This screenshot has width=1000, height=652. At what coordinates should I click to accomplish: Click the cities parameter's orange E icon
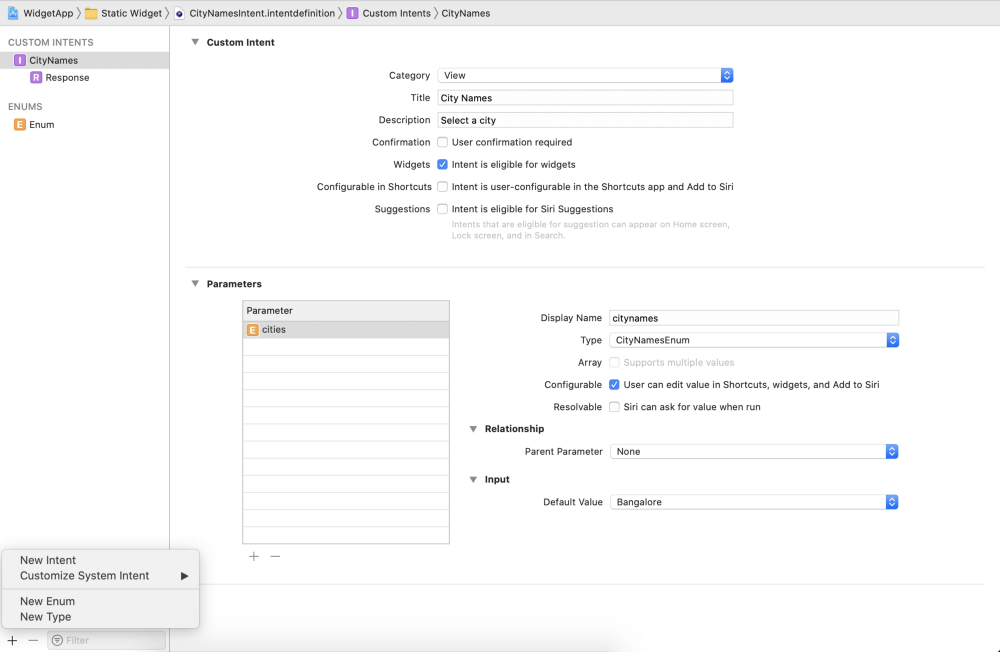coord(253,329)
